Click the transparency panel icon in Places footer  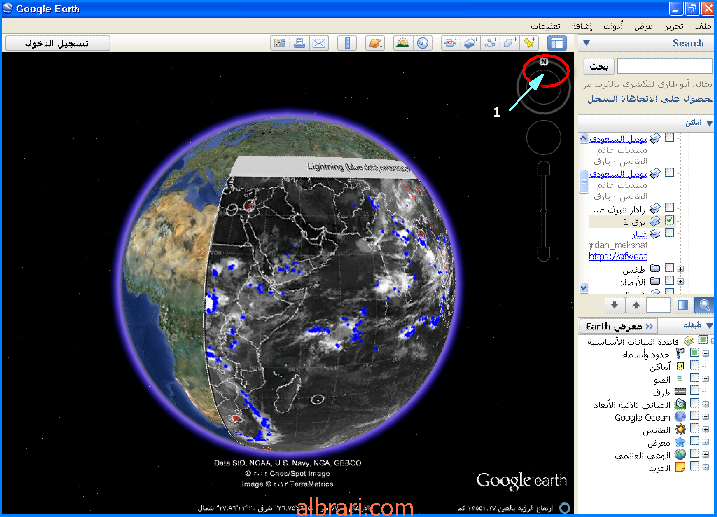point(683,305)
